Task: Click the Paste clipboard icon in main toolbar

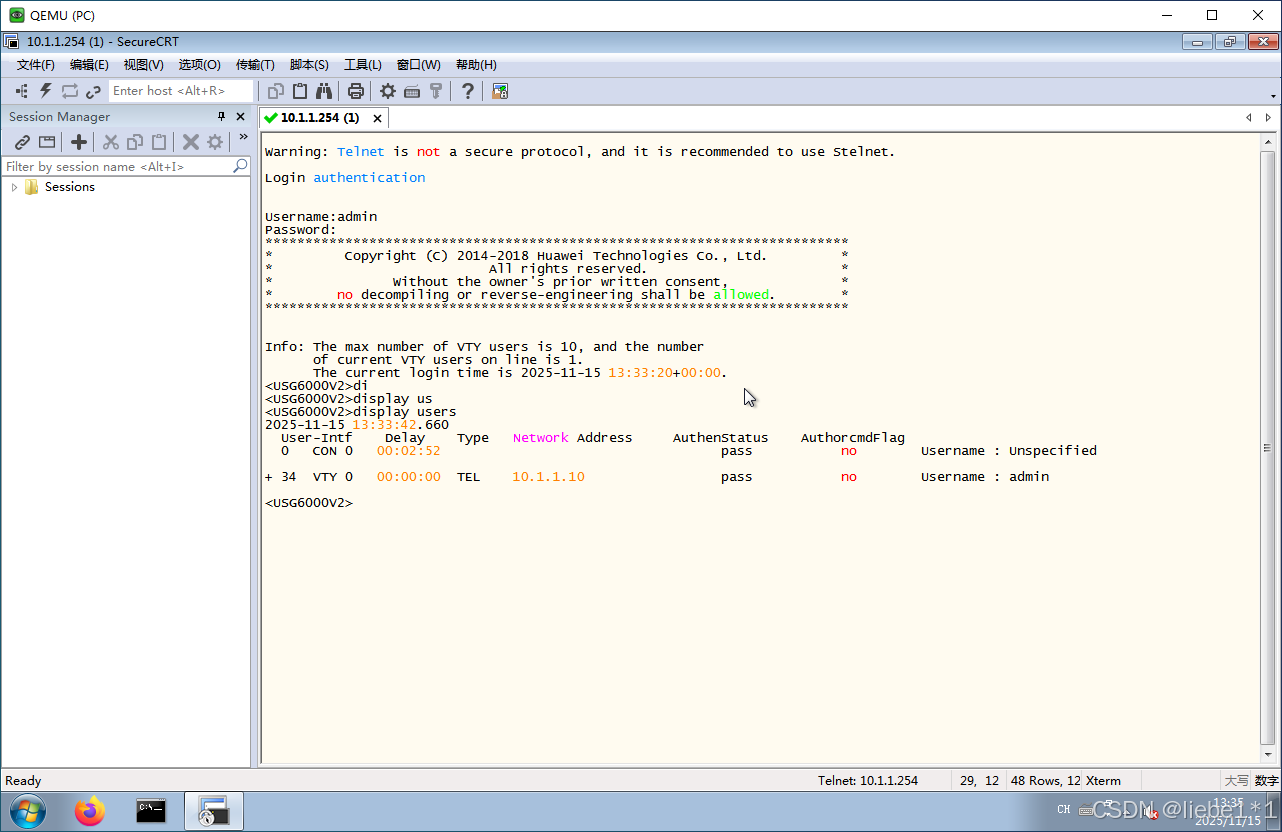Action: point(300,91)
